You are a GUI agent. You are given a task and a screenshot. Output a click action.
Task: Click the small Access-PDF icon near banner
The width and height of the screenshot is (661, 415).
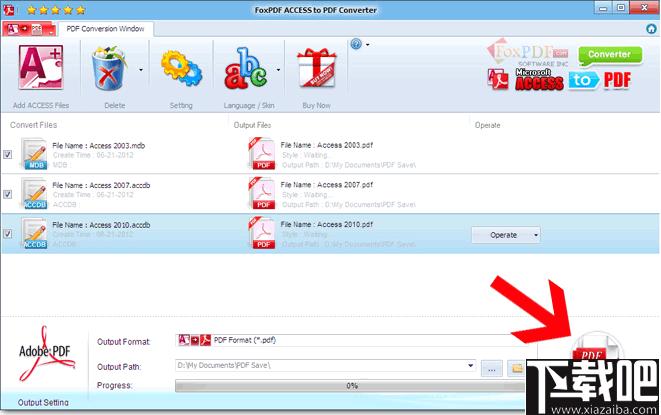(498, 79)
